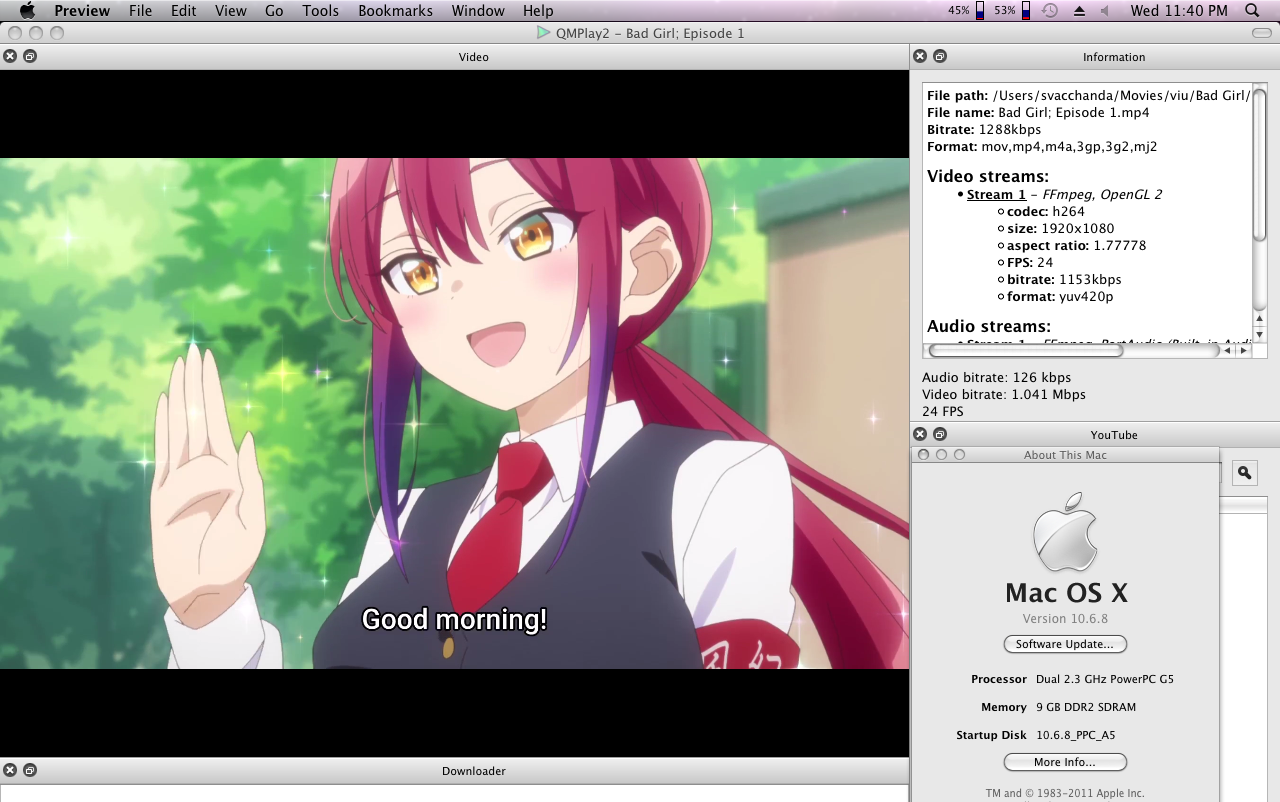Open the volume speaker menu bar icon

click(x=1105, y=11)
